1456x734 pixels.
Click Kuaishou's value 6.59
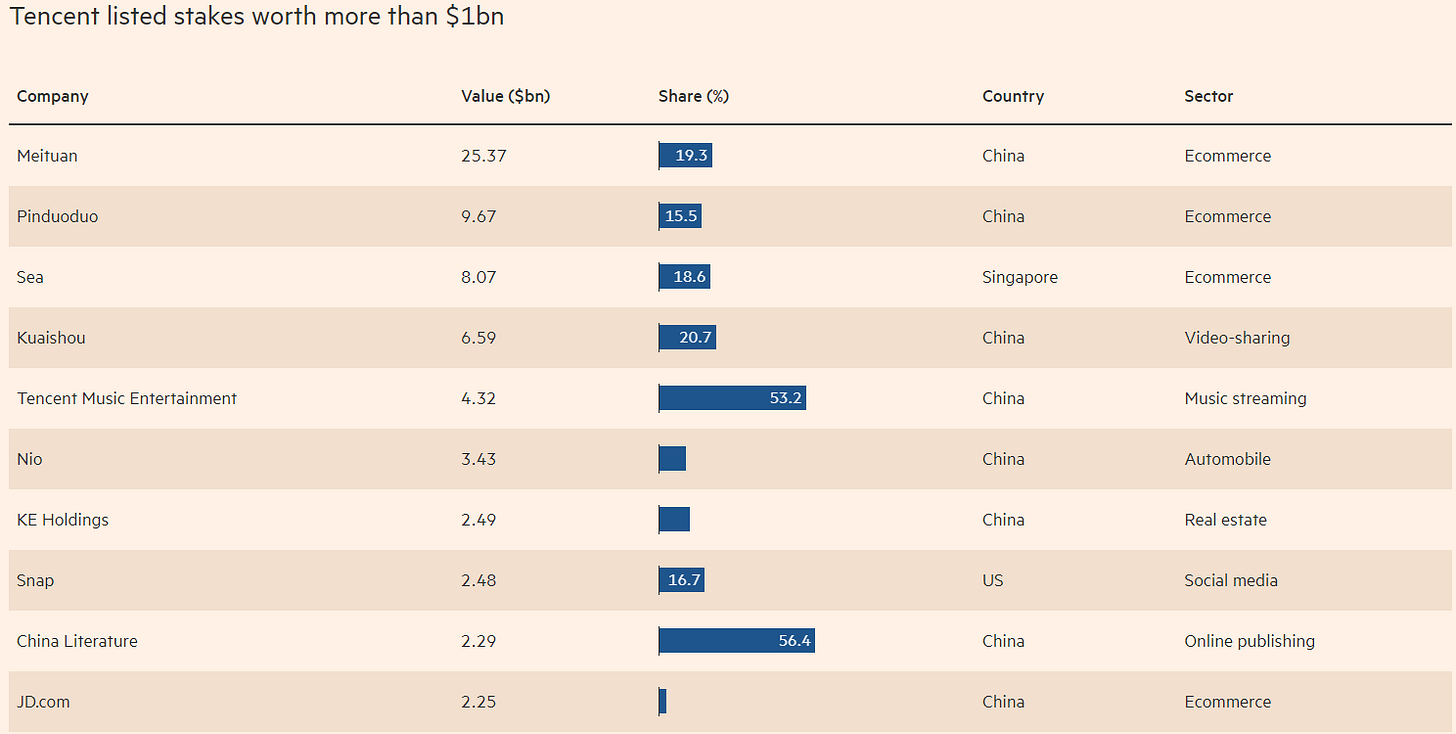point(478,338)
